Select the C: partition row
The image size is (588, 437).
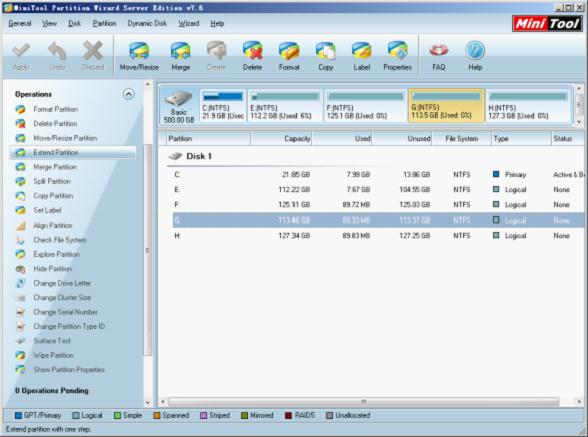378,175
